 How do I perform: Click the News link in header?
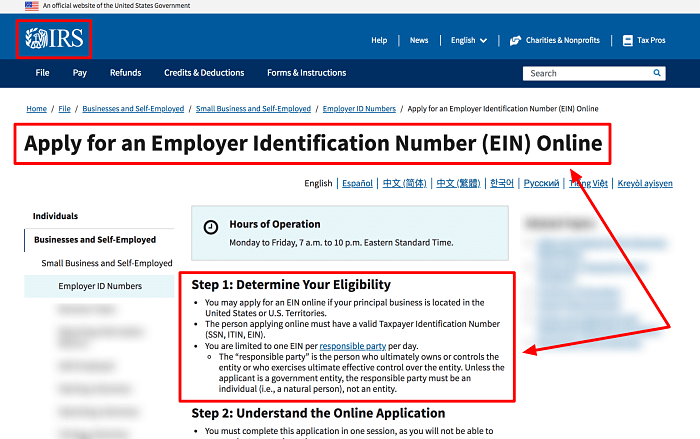[x=419, y=40]
